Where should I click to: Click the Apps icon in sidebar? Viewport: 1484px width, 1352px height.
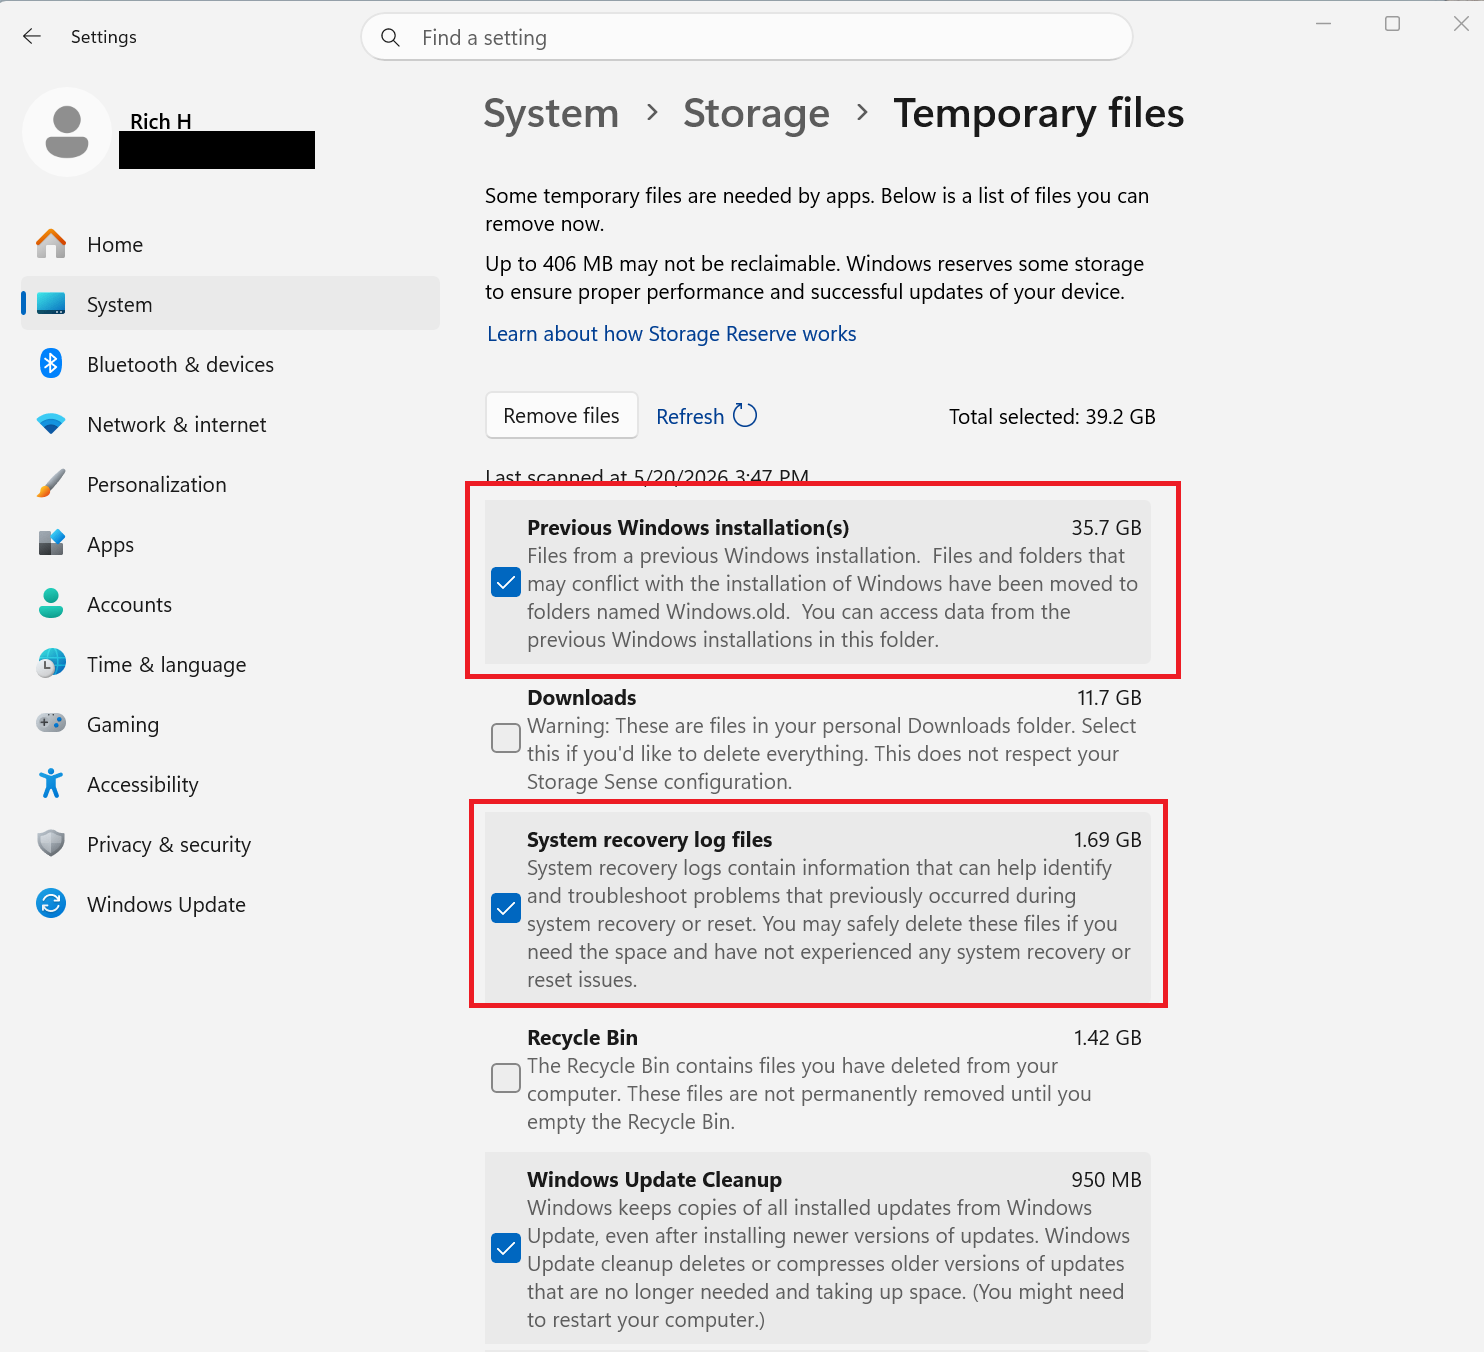(x=51, y=543)
